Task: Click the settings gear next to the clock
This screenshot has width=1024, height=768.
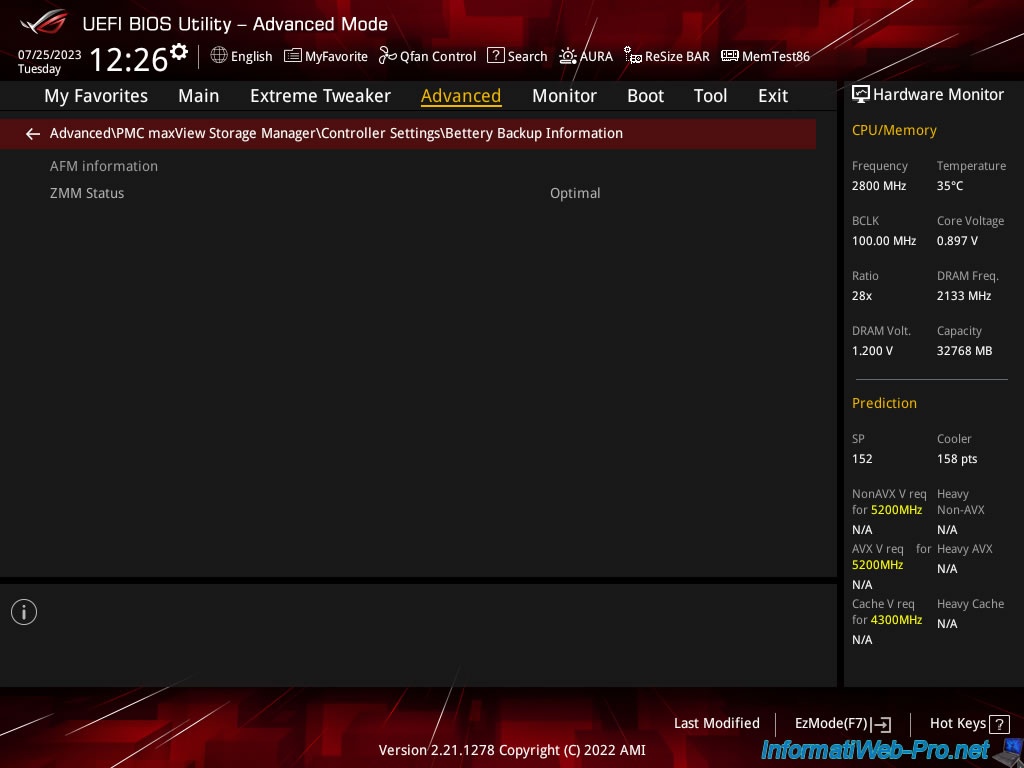Action: [179, 51]
